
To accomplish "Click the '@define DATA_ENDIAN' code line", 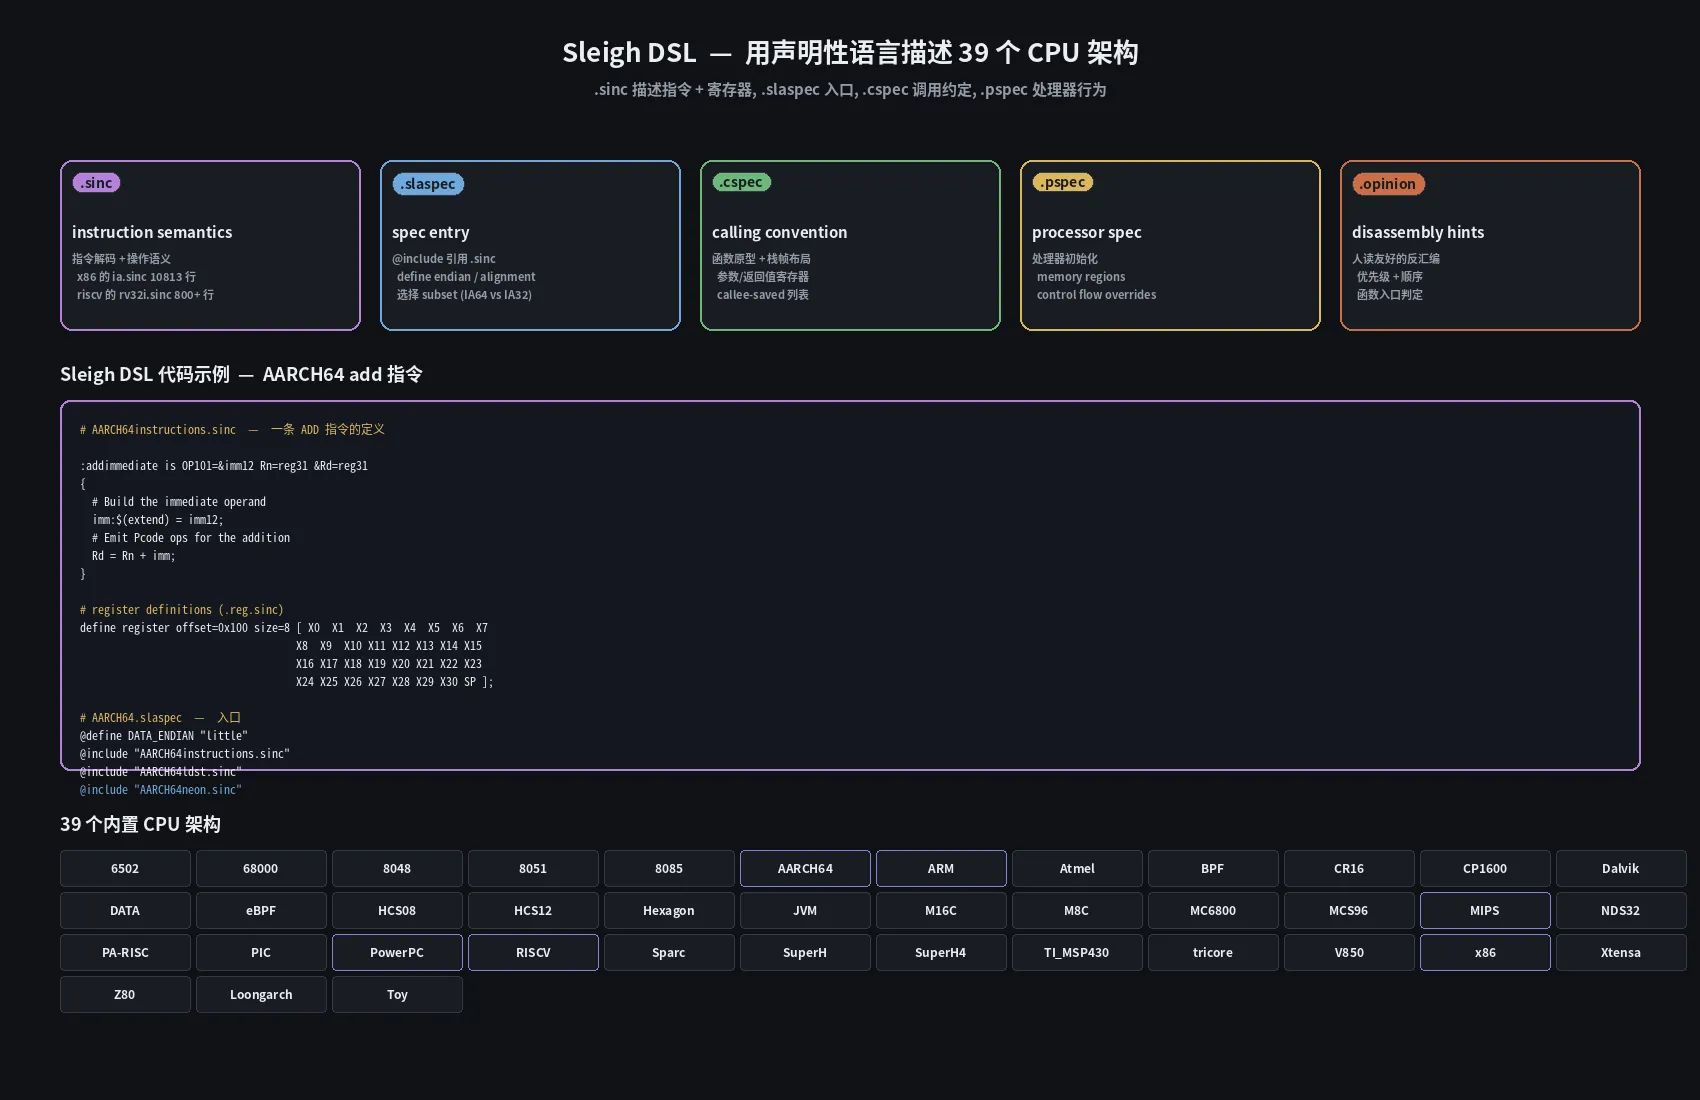I will pos(164,736).
